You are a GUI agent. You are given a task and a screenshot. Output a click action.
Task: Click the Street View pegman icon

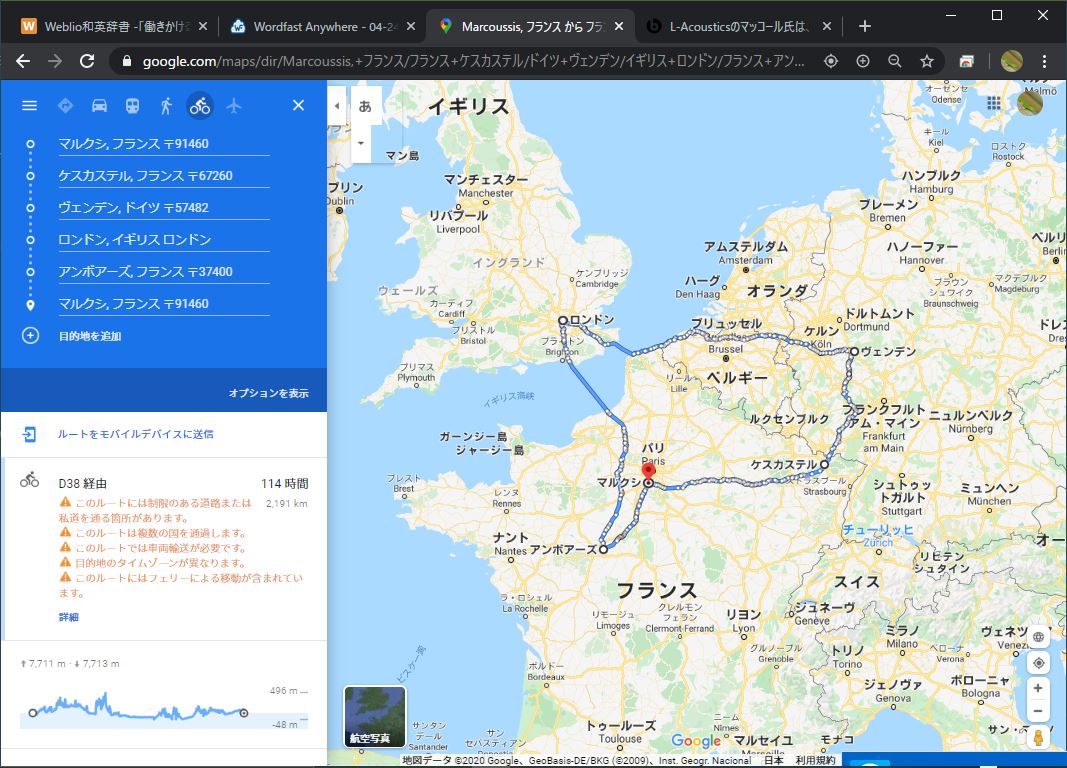point(1038,737)
